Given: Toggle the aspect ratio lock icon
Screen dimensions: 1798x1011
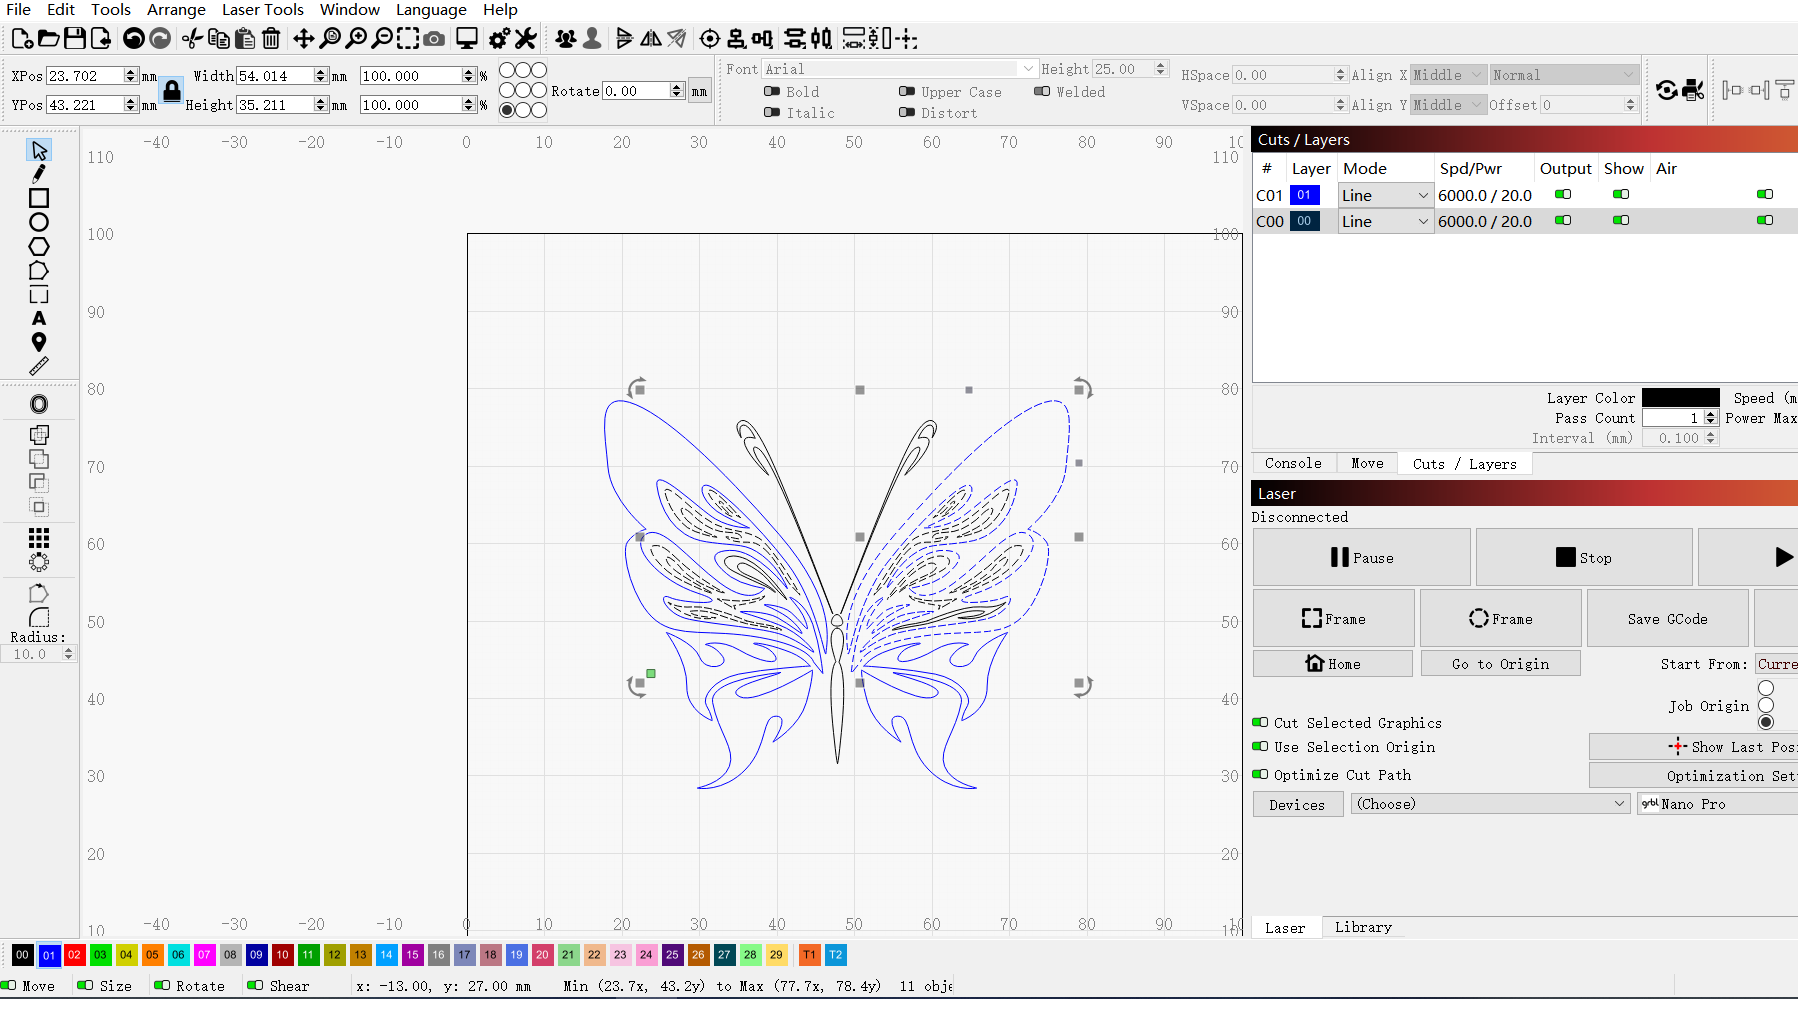Looking at the screenshot, I should [x=172, y=91].
